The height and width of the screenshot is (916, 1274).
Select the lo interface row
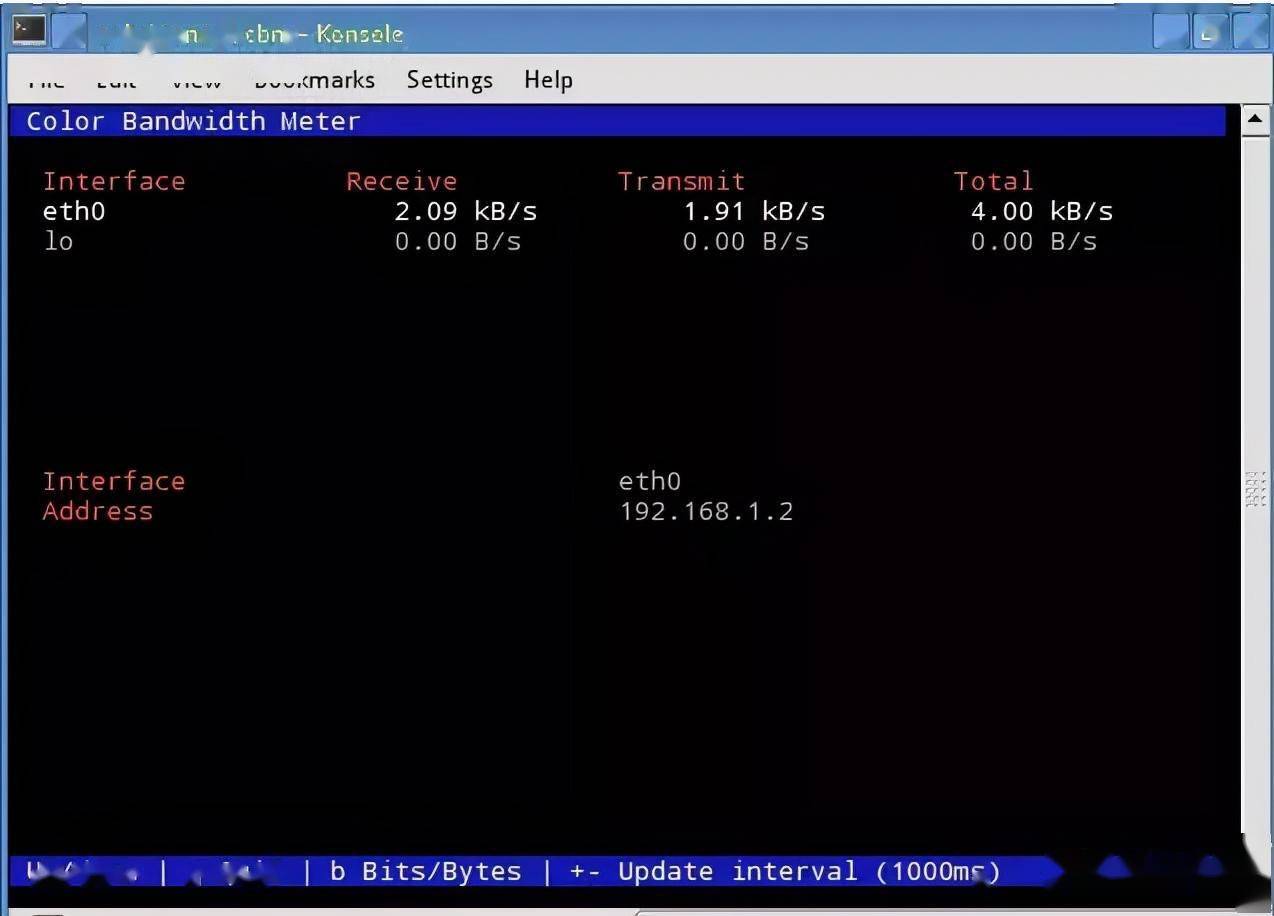(58, 241)
